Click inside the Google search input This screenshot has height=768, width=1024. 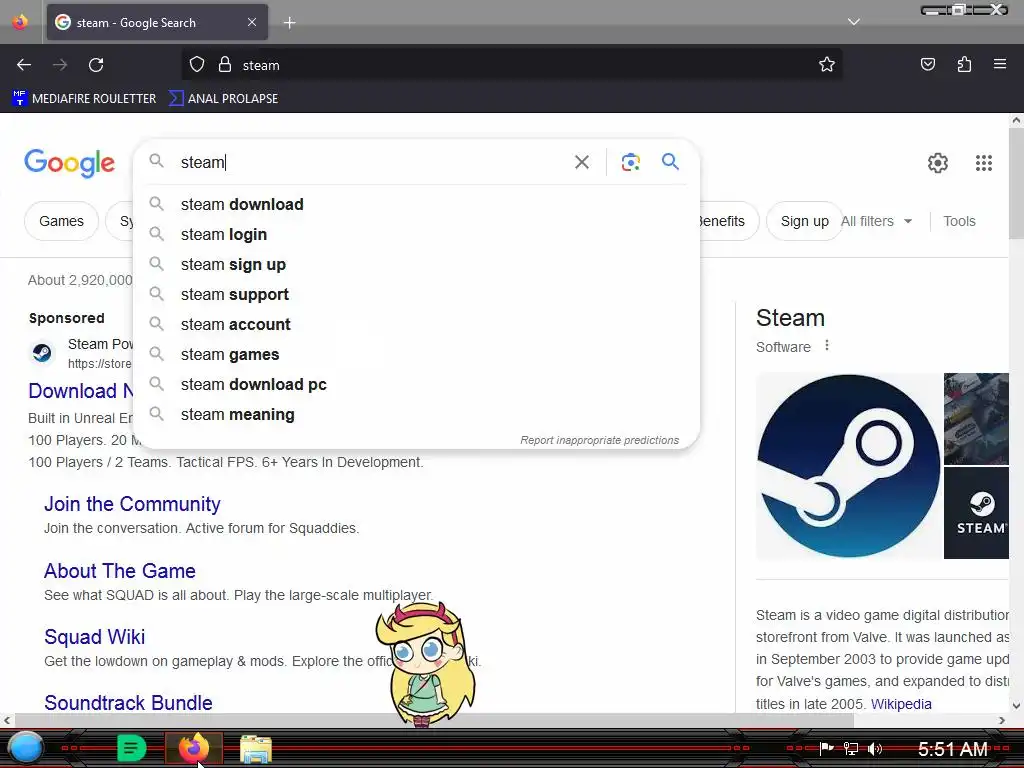click(x=369, y=162)
